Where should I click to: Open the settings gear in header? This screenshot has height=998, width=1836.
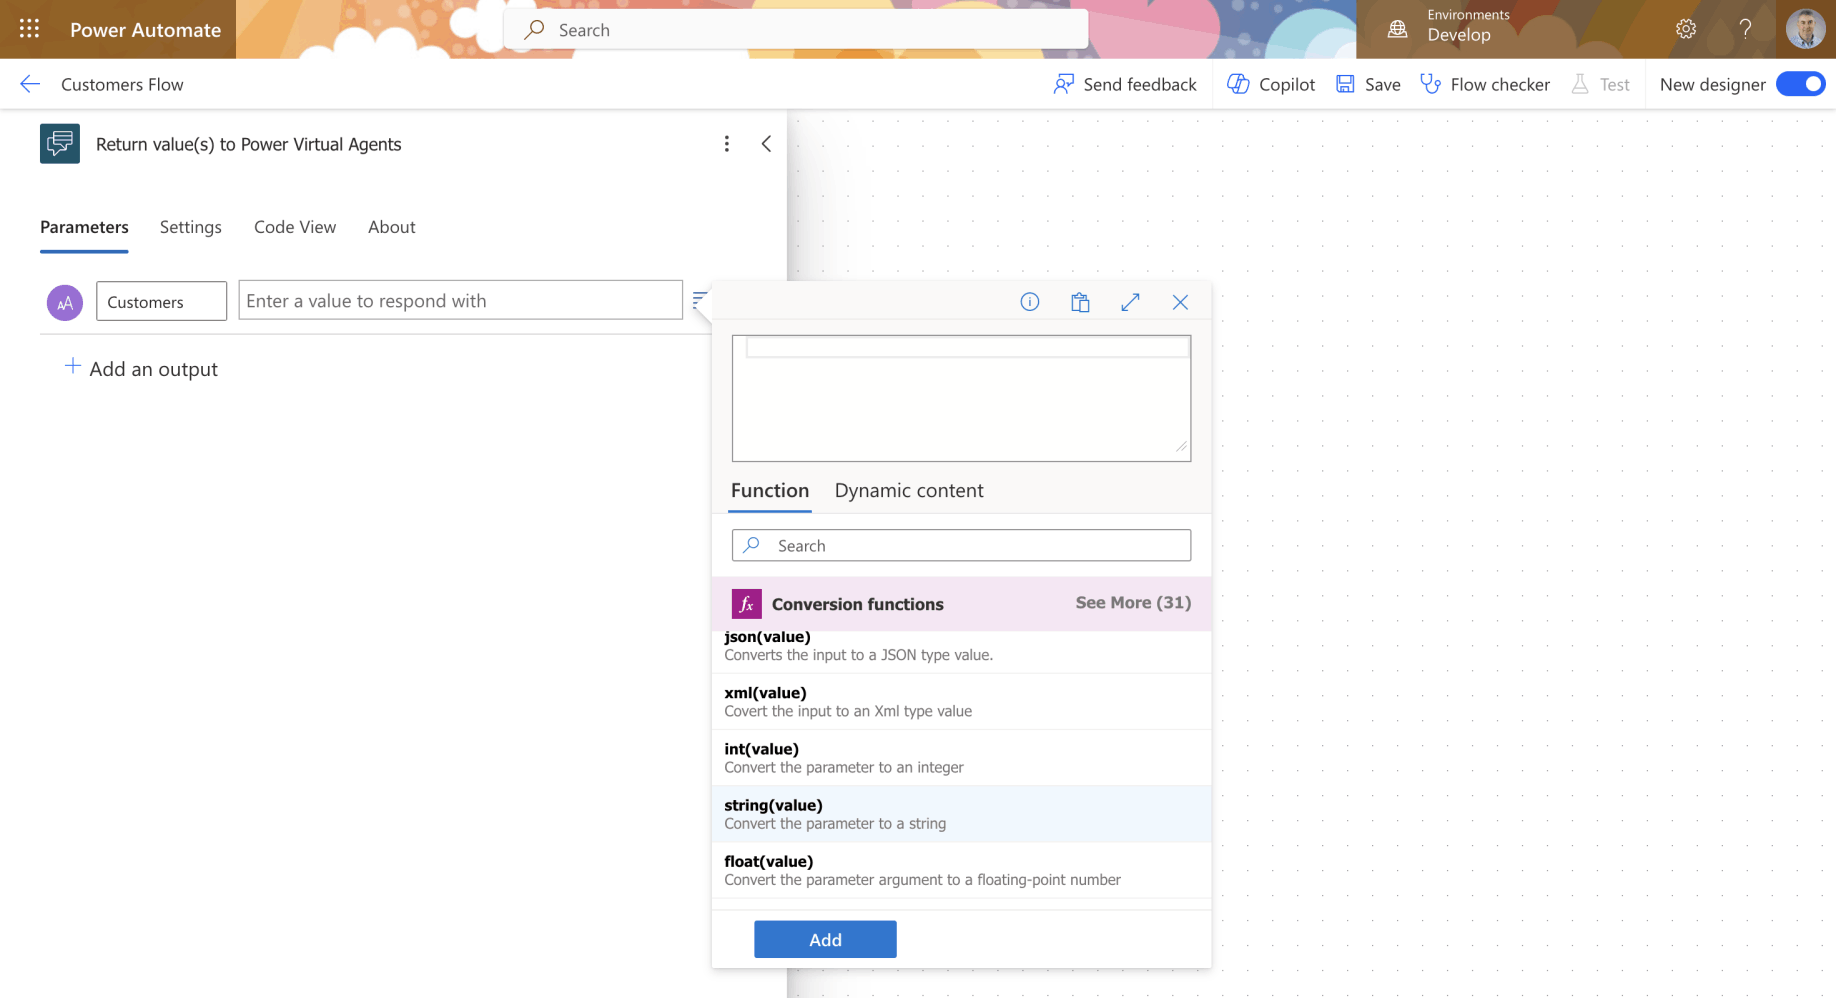(1686, 29)
